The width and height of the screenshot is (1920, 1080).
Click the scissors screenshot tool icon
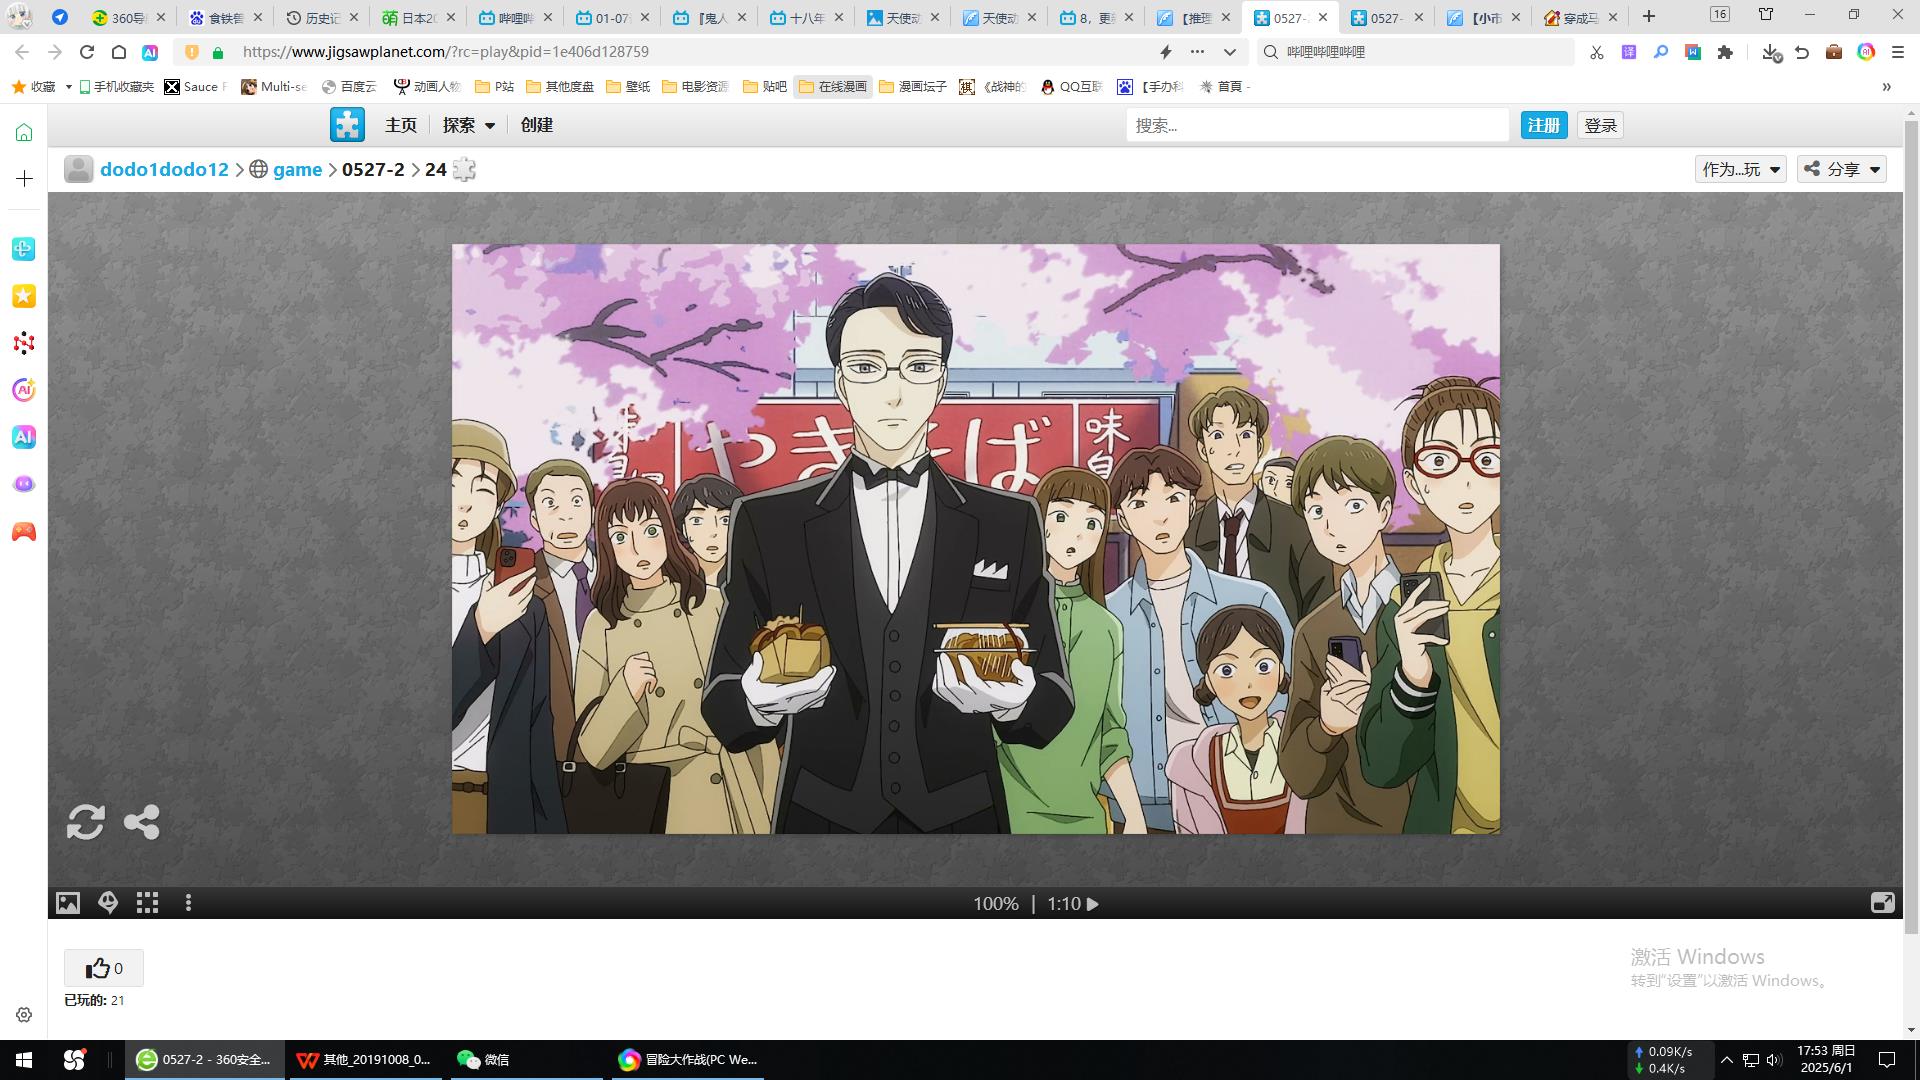[x=1597, y=52]
